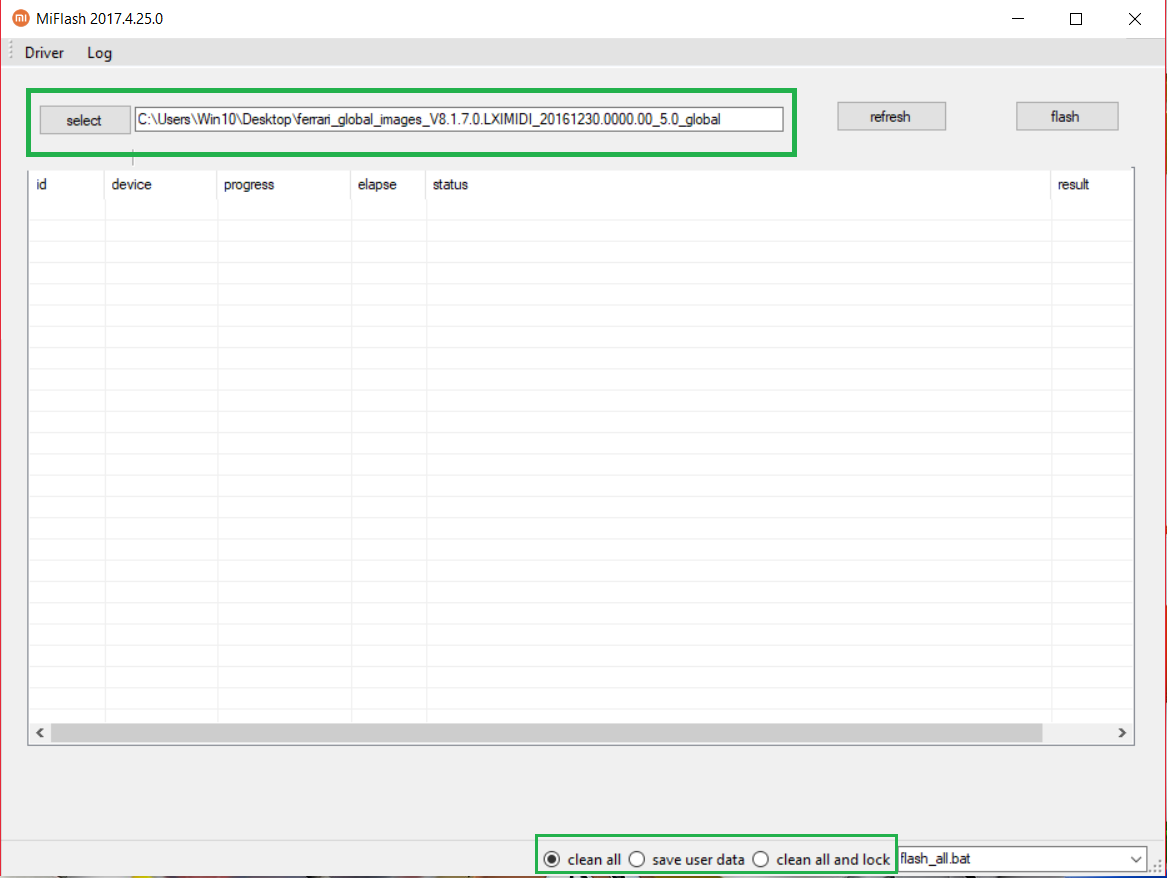The width and height of the screenshot is (1167, 878).
Task: Click the progress column header
Action: point(284,185)
